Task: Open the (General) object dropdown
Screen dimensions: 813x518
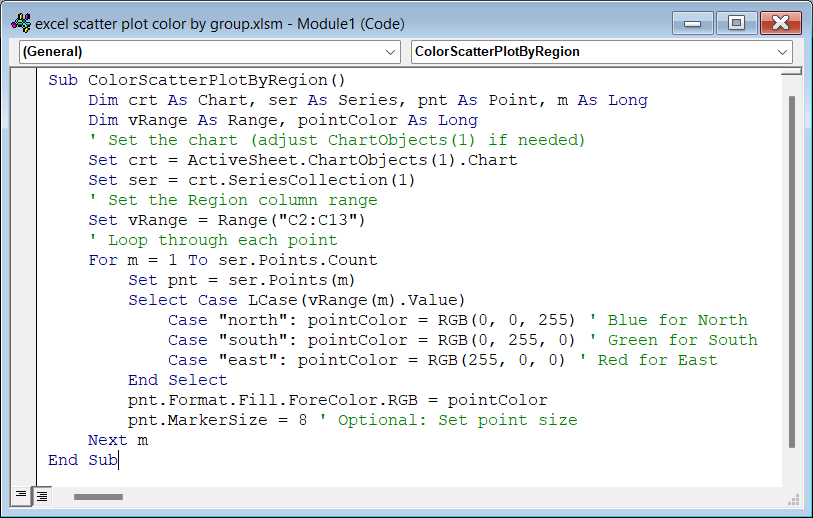Action: tap(210, 51)
